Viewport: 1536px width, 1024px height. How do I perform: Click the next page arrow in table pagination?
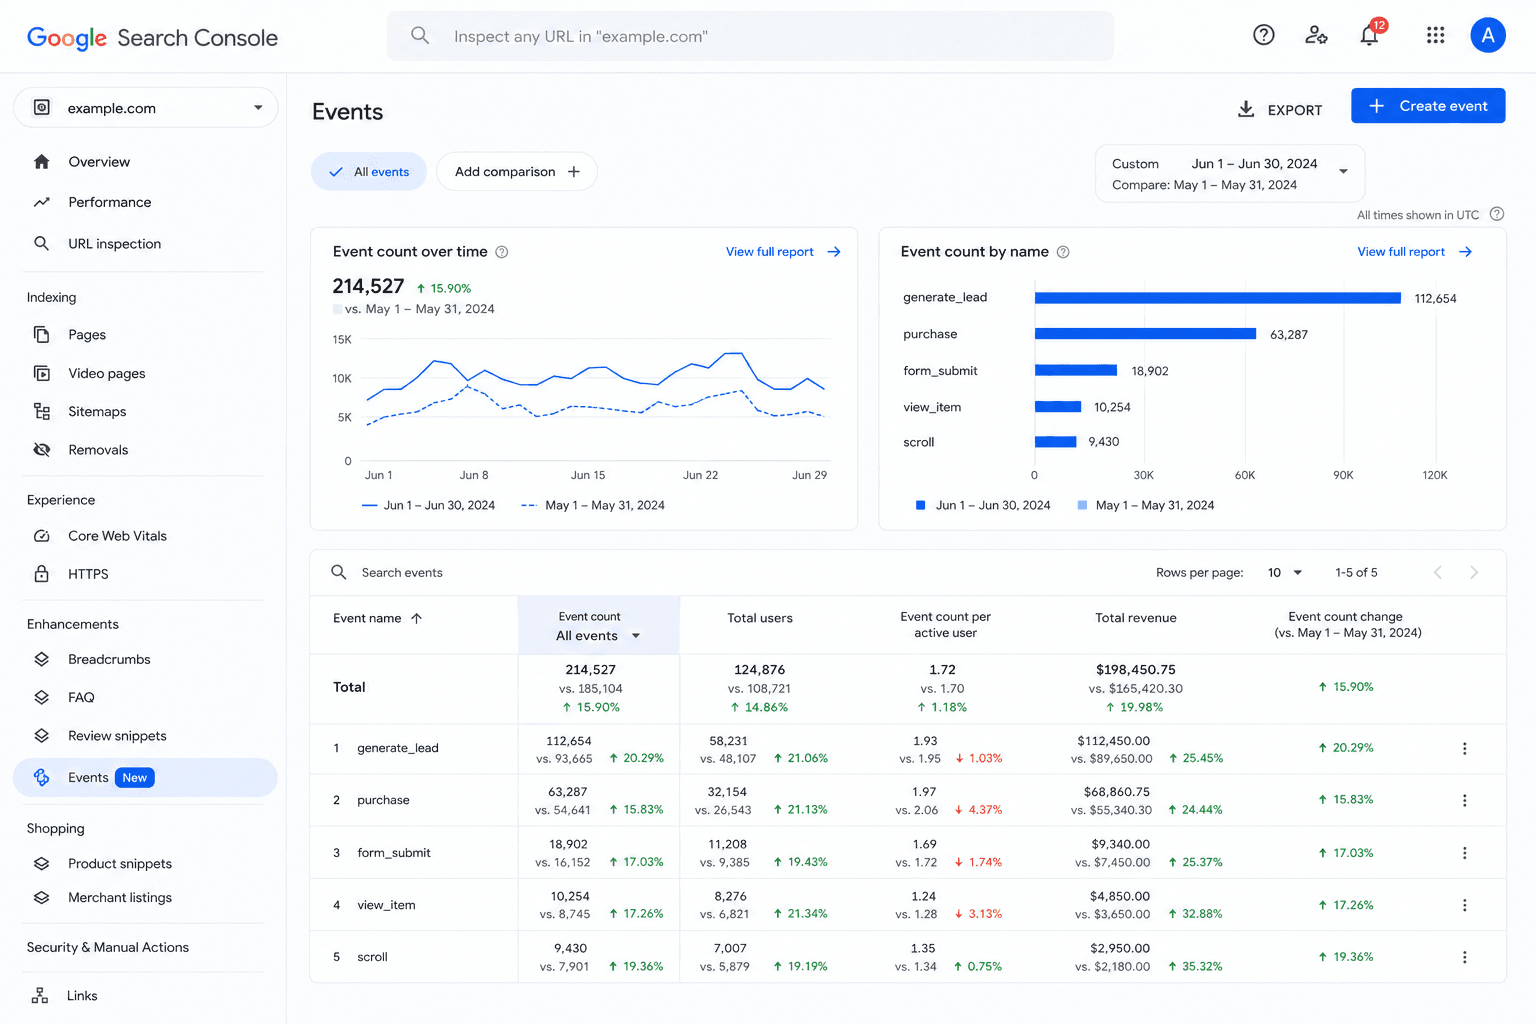pos(1473,573)
